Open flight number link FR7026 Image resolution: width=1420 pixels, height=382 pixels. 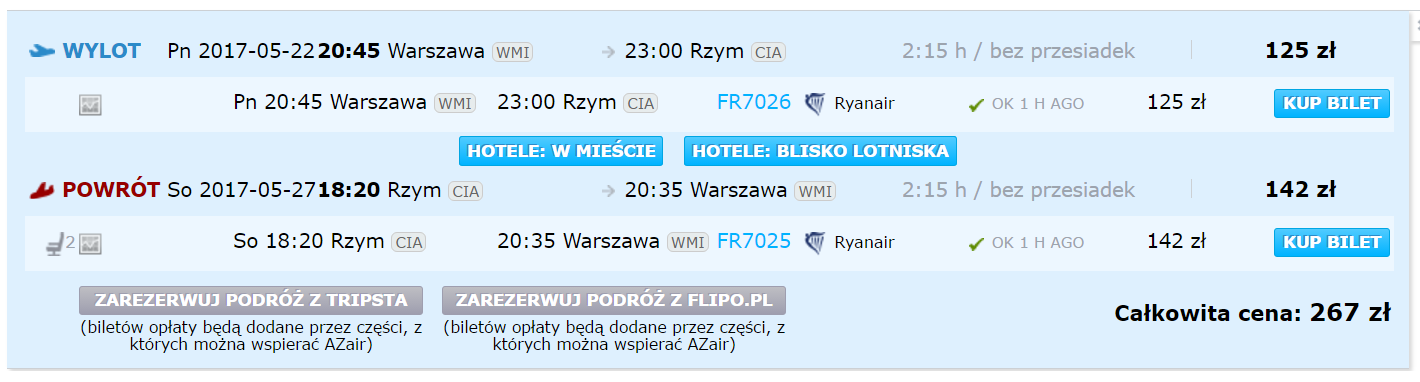(754, 102)
